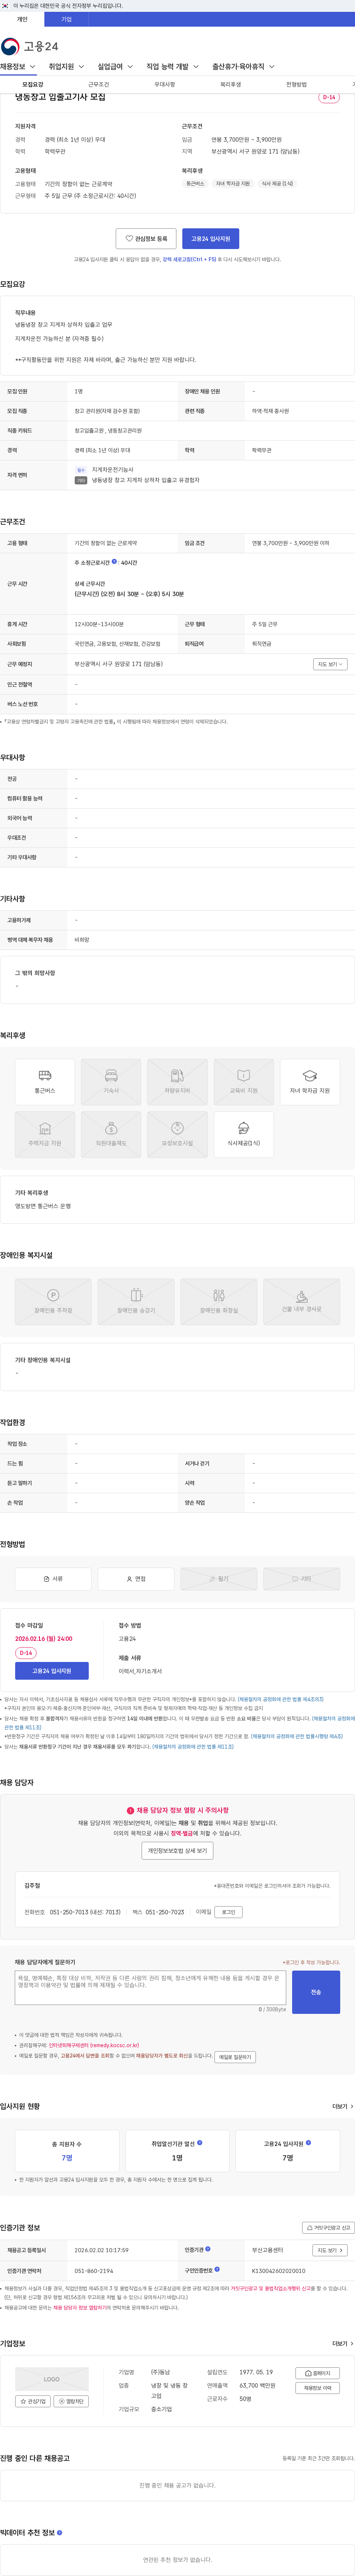The height and width of the screenshot is (2576, 355).
Task: Expand the 채용정보 menu
Action: (18, 67)
